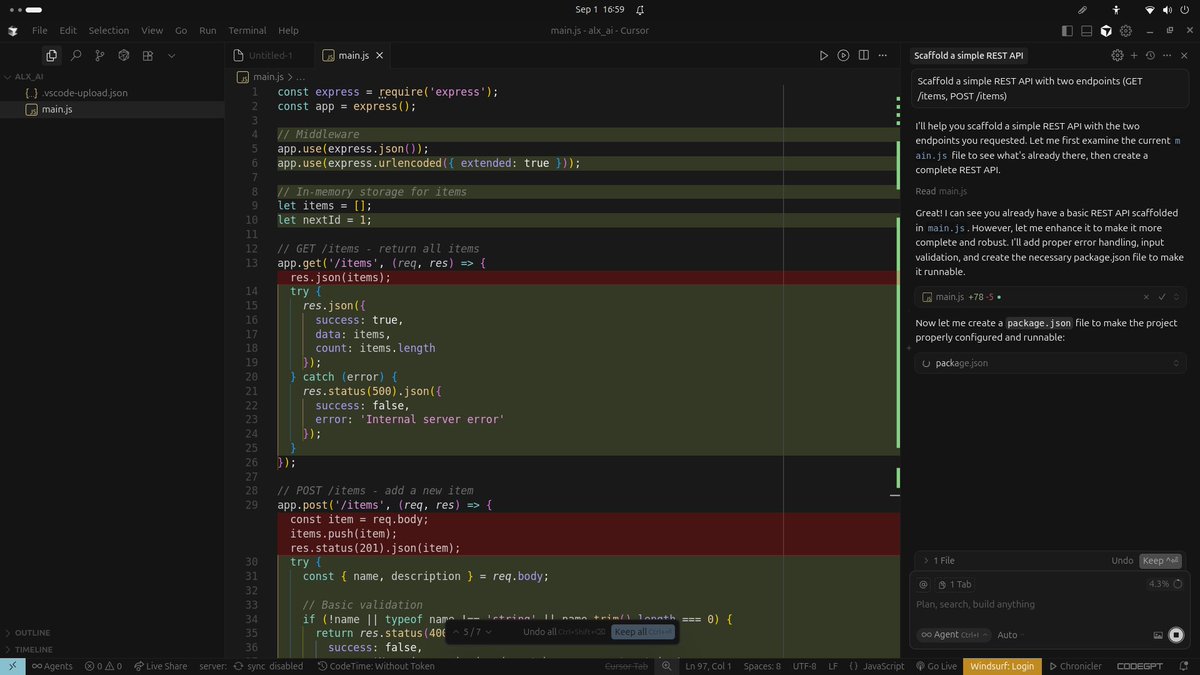Accept main.js changes with checkmark
The image size is (1200, 675).
[x=1162, y=297]
